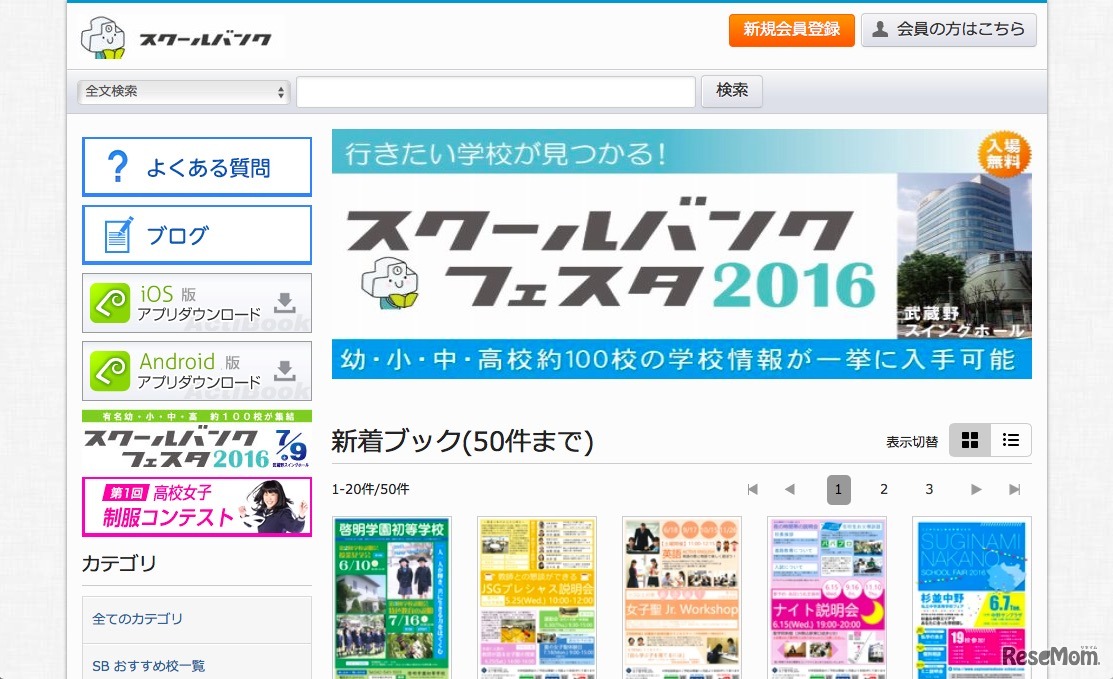The height and width of the screenshot is (679, 1113).
Task: Open the よくある質問 help section
Action: (196, 166)
